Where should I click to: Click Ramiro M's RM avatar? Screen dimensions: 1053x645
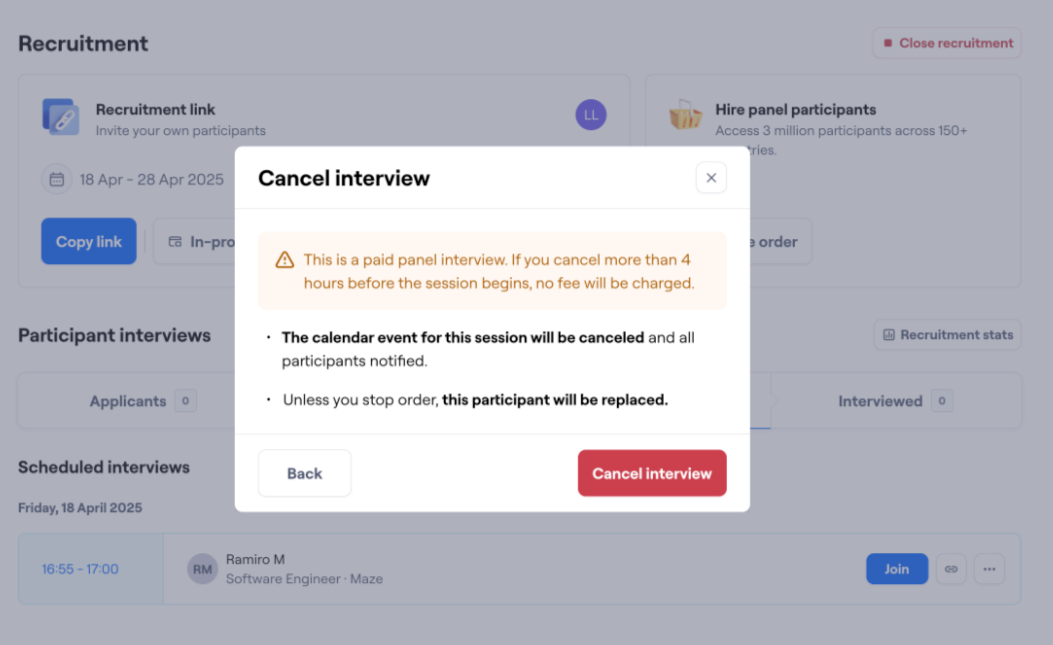pyautogui.click(x=202, y=568)
